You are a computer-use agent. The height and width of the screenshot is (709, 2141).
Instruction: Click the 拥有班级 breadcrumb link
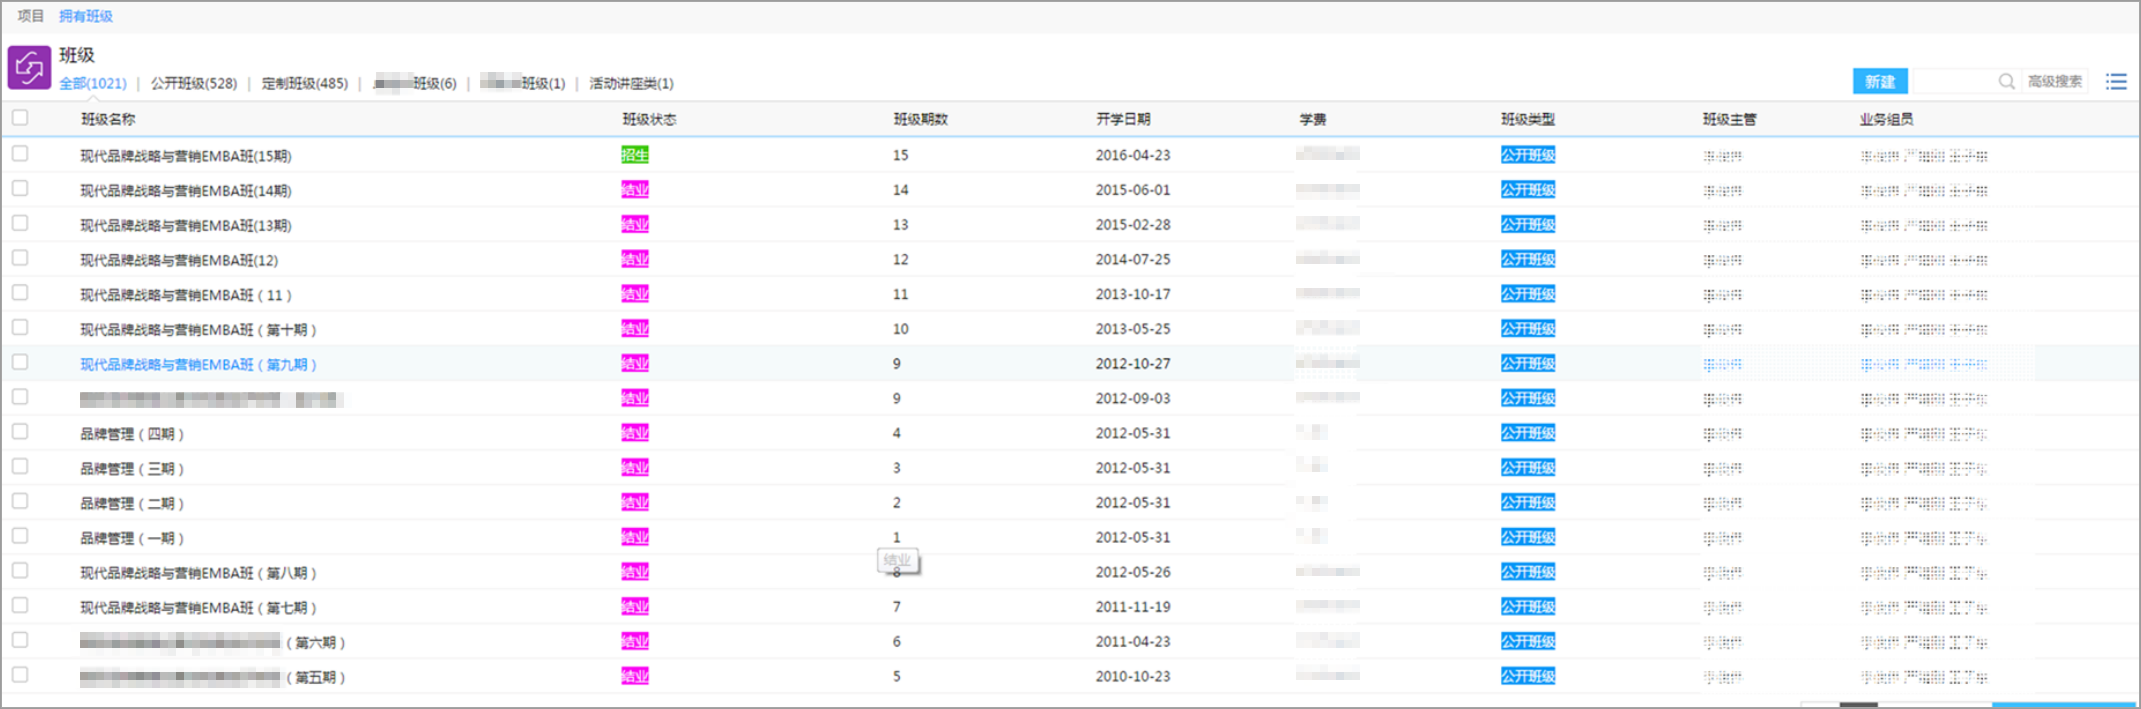pos(86,16)
